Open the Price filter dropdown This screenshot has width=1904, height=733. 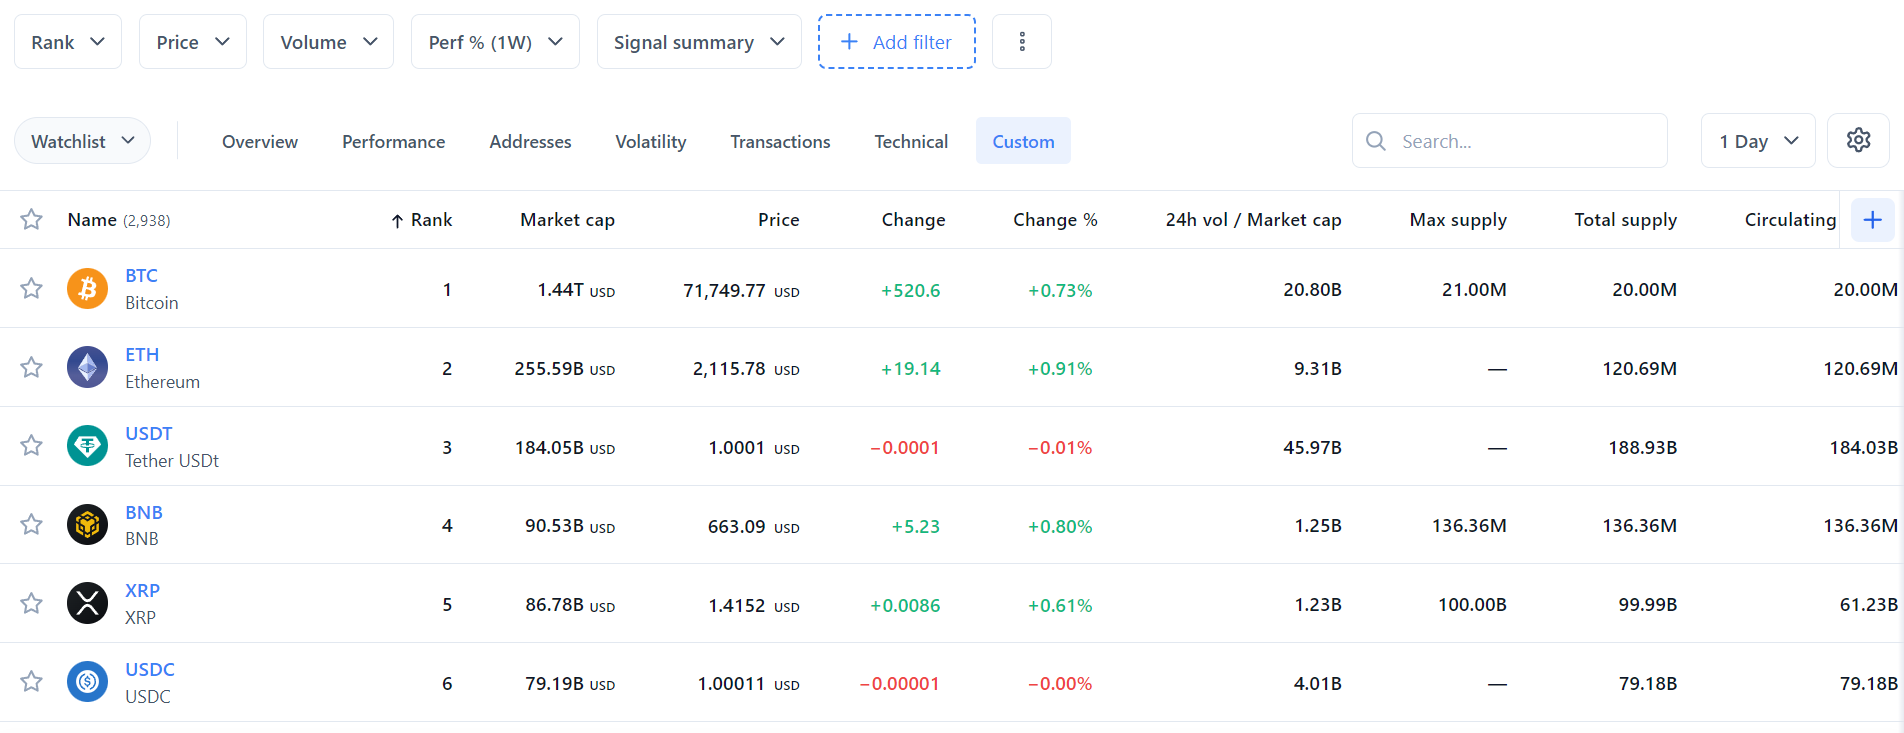tap(193, 42)
